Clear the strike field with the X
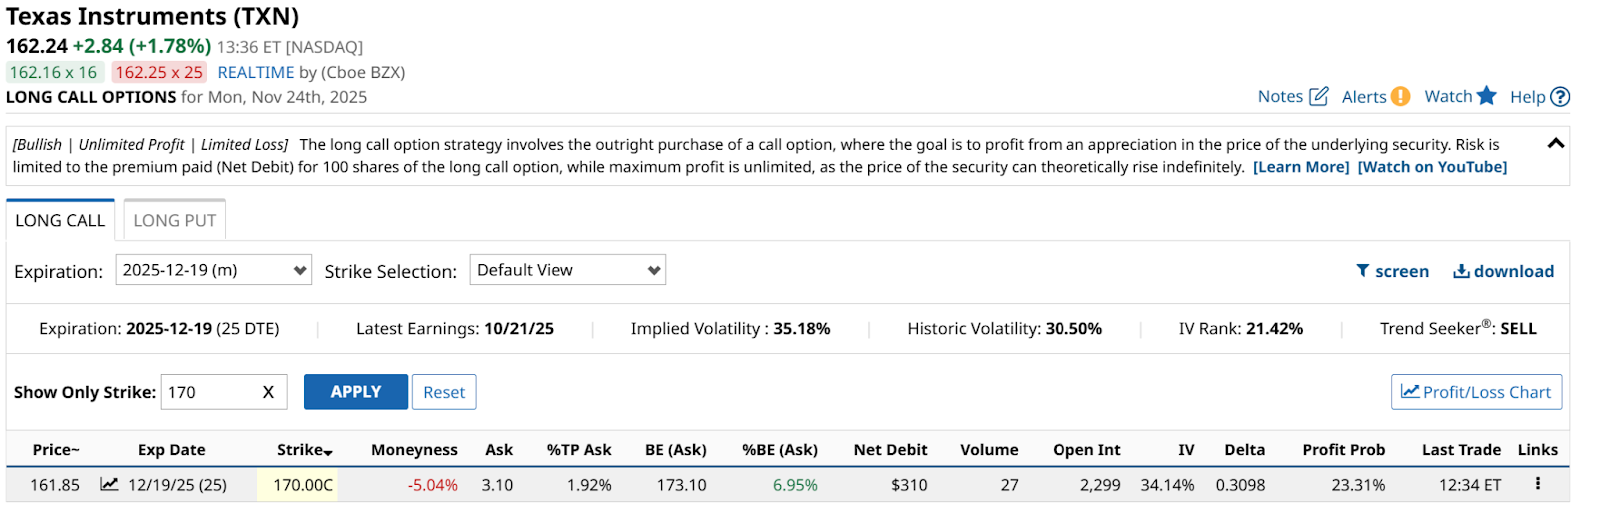Image resolution: width=1600 pixels, height=524 pixels. click(268, 392)
